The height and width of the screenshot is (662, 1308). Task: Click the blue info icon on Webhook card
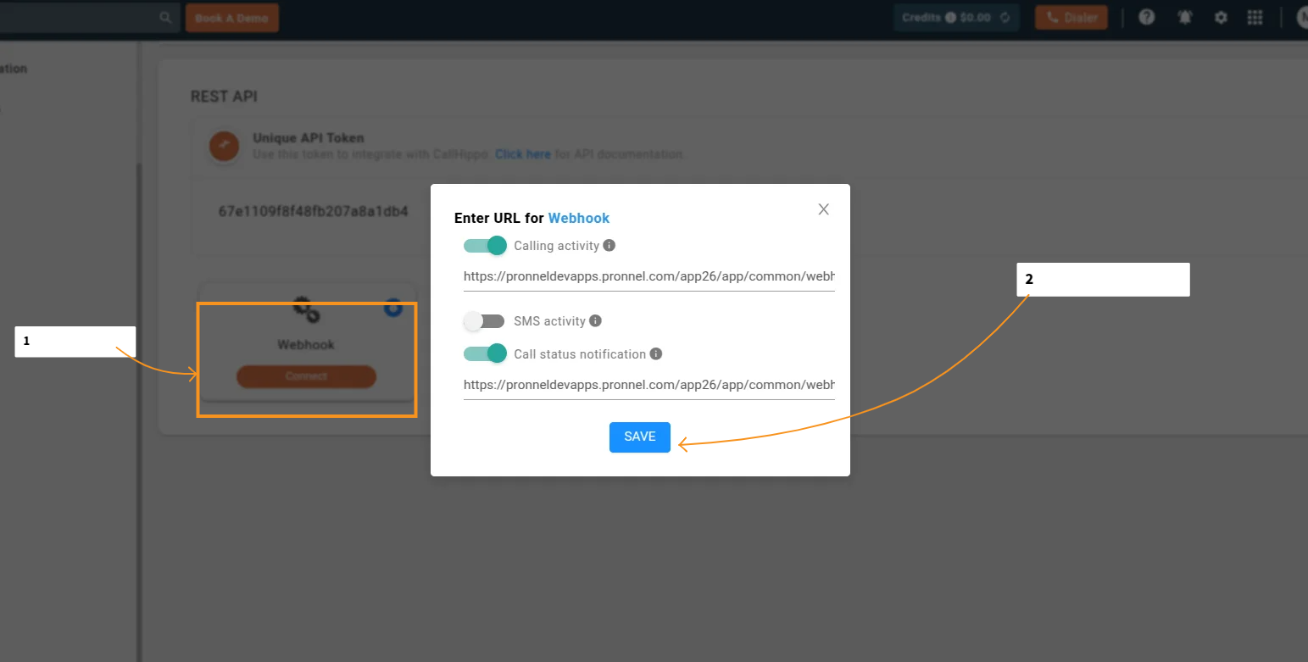click(x=393, y=308)
